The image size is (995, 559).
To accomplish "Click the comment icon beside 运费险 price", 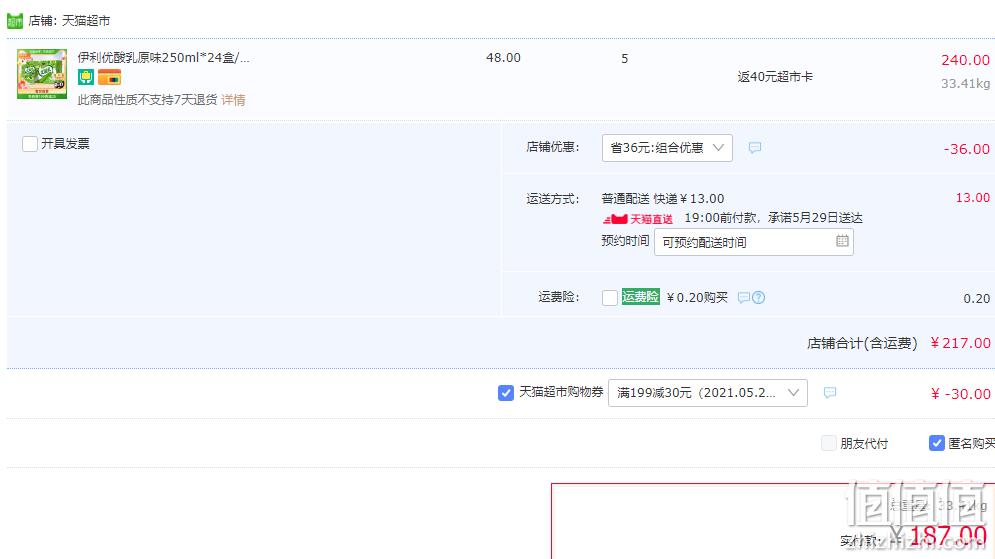I will [744, 298].
